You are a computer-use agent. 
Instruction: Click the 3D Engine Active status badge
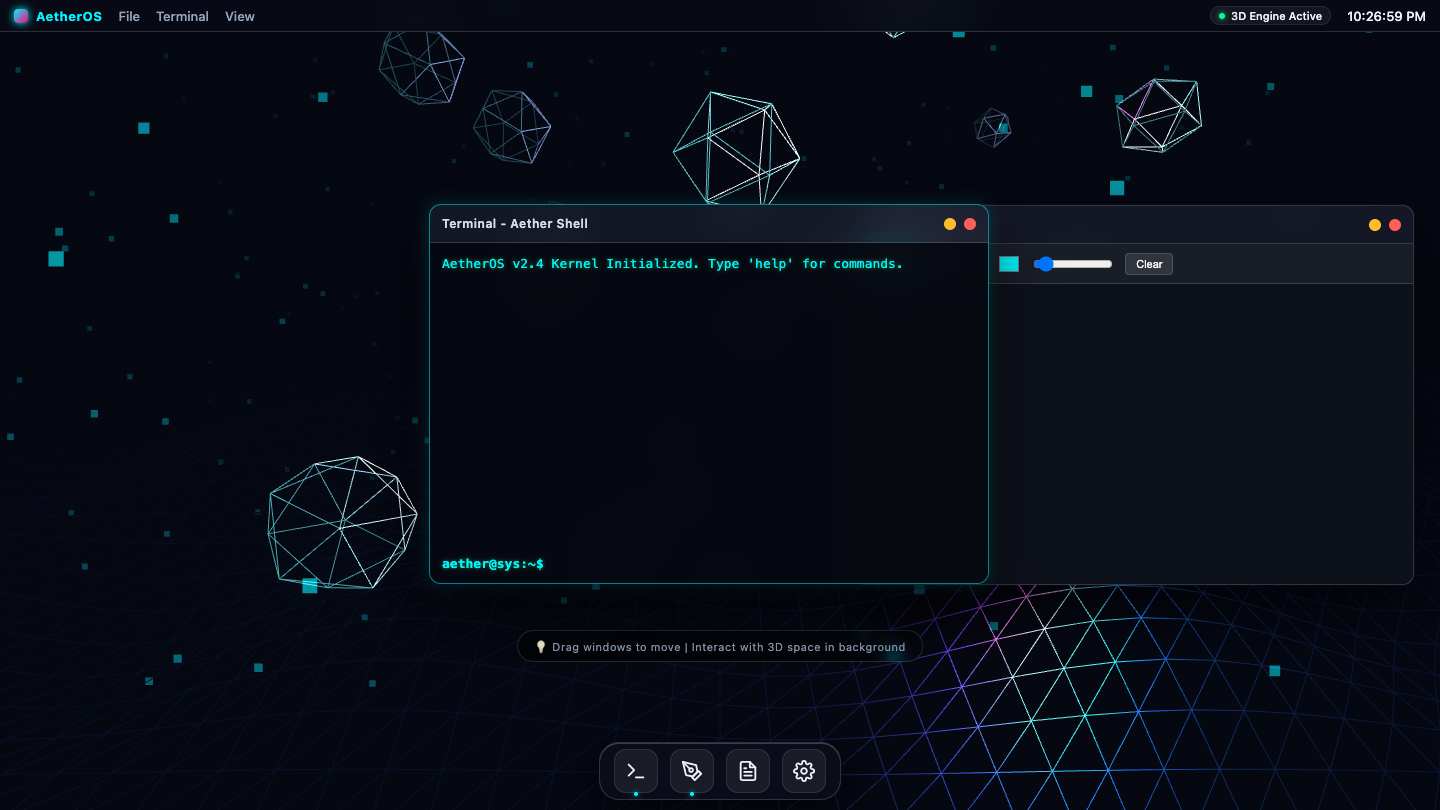point(1270,16)
